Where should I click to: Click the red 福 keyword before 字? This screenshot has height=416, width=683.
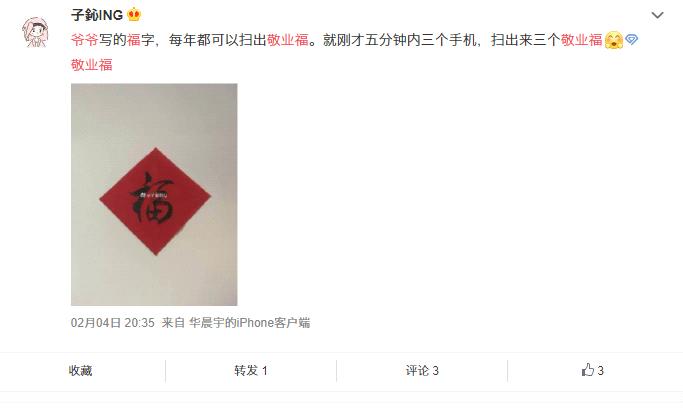pos(134,40)
